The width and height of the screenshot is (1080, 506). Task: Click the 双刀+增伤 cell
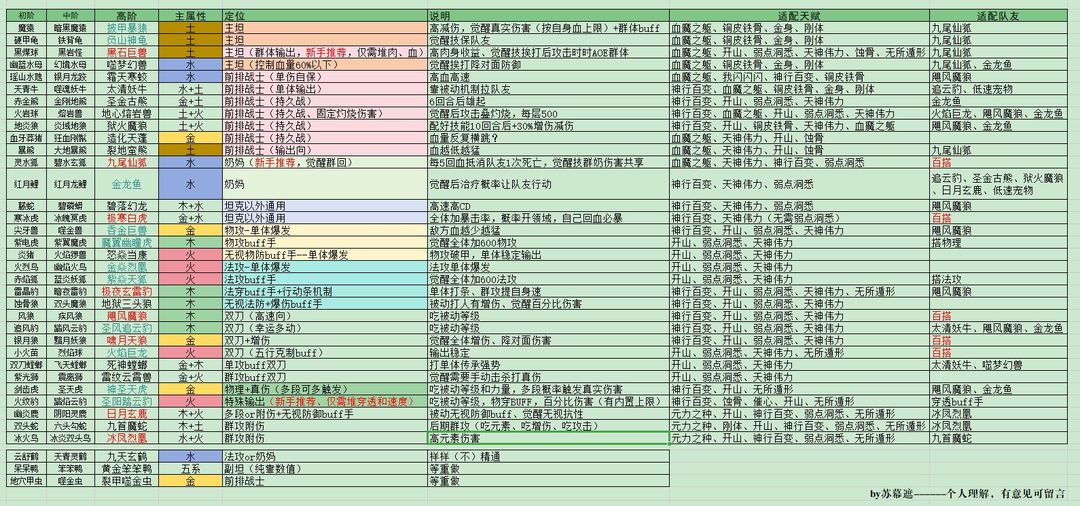(x=324, y=340)
